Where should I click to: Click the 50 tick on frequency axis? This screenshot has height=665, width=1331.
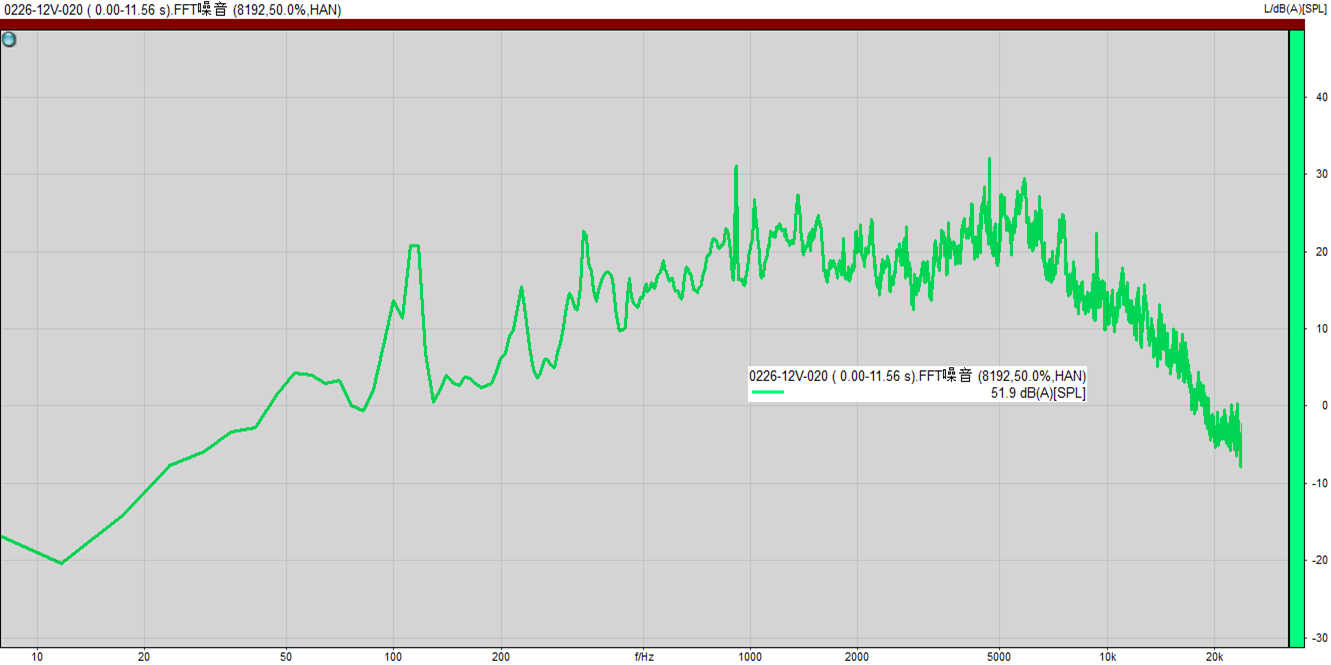(286, 657)
